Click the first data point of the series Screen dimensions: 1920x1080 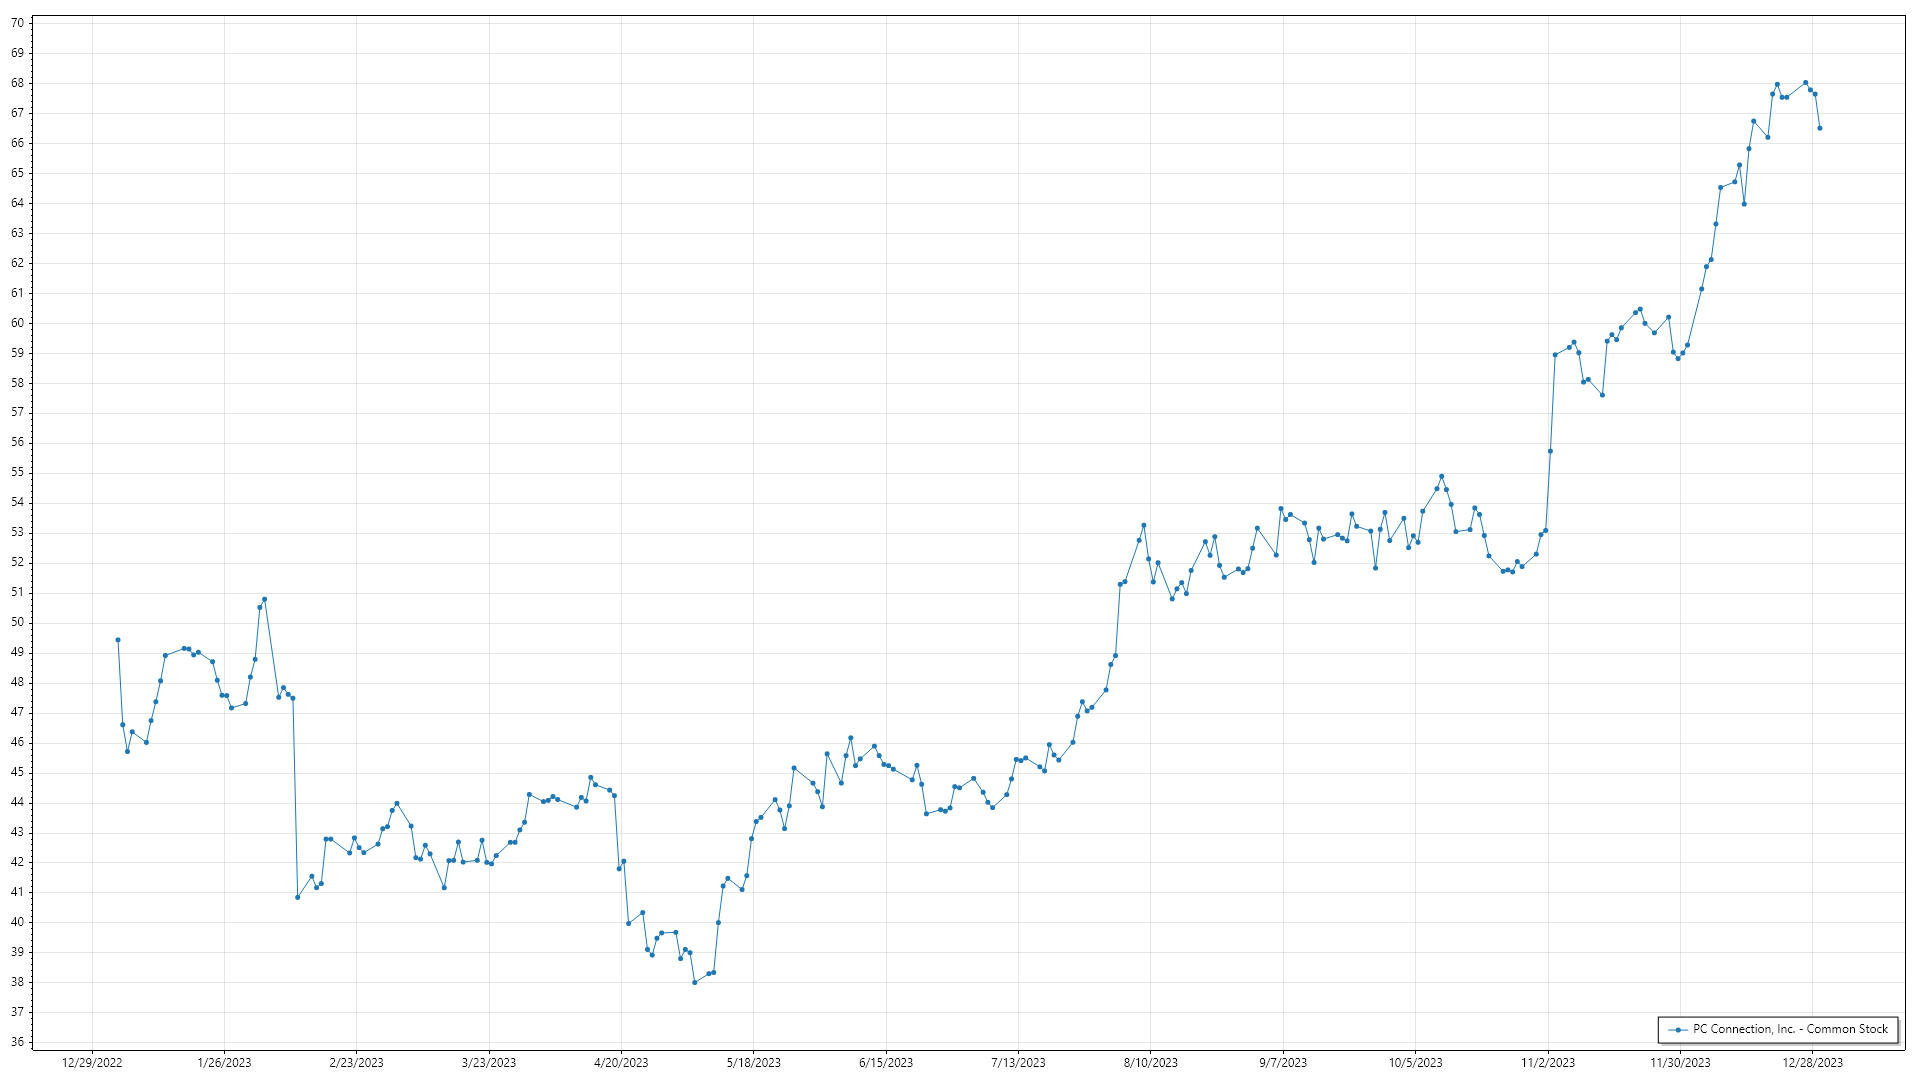click(118, 640)
